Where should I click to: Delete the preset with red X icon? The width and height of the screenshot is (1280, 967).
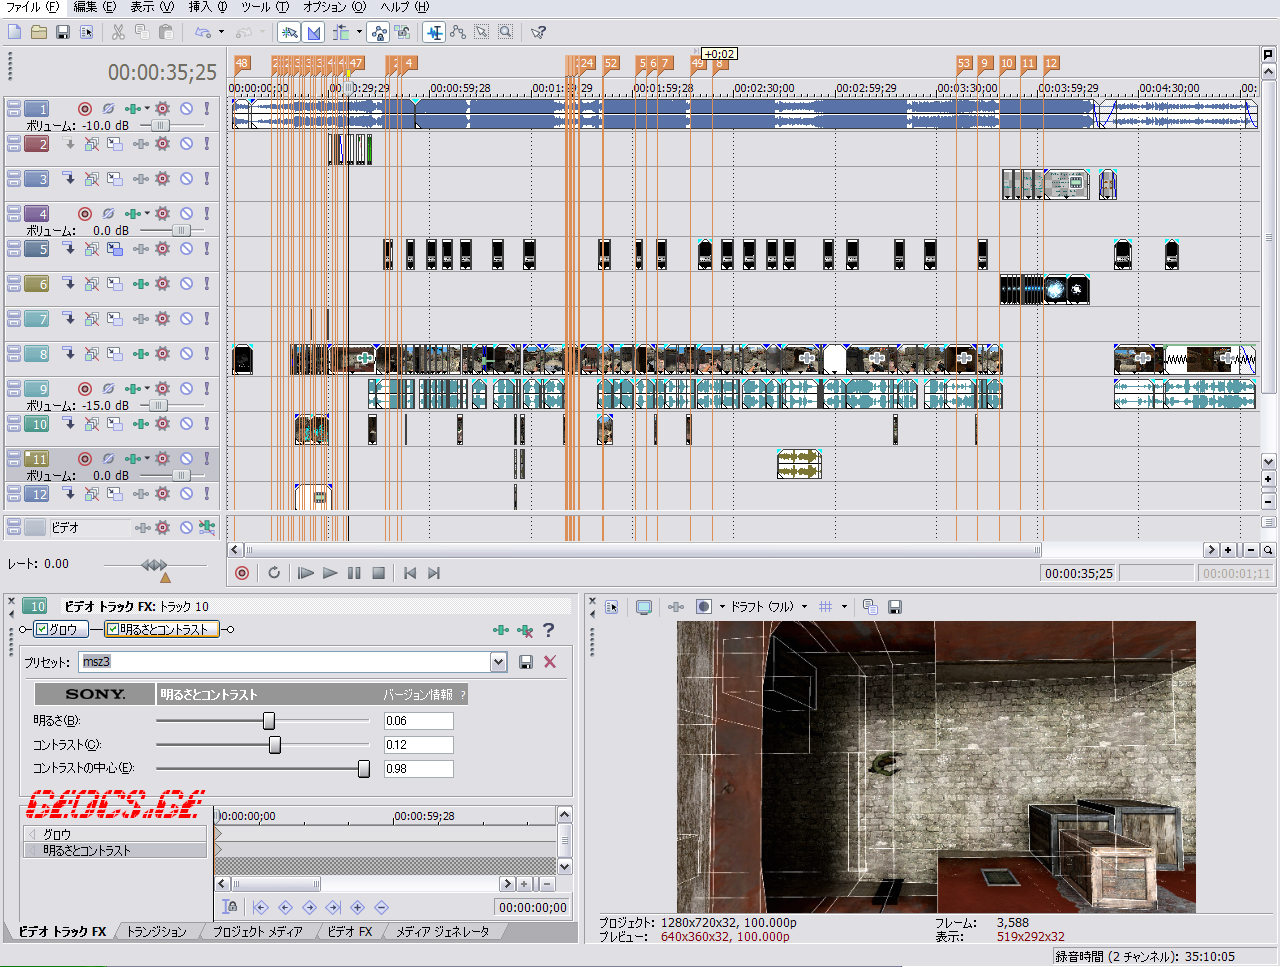(550, 662)
